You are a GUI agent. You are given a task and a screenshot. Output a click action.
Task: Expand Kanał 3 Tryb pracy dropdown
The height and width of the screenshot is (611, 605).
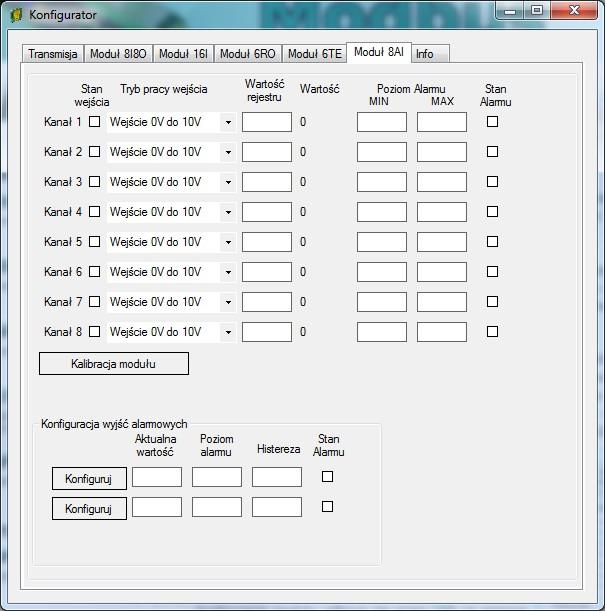tap(171, 182)
